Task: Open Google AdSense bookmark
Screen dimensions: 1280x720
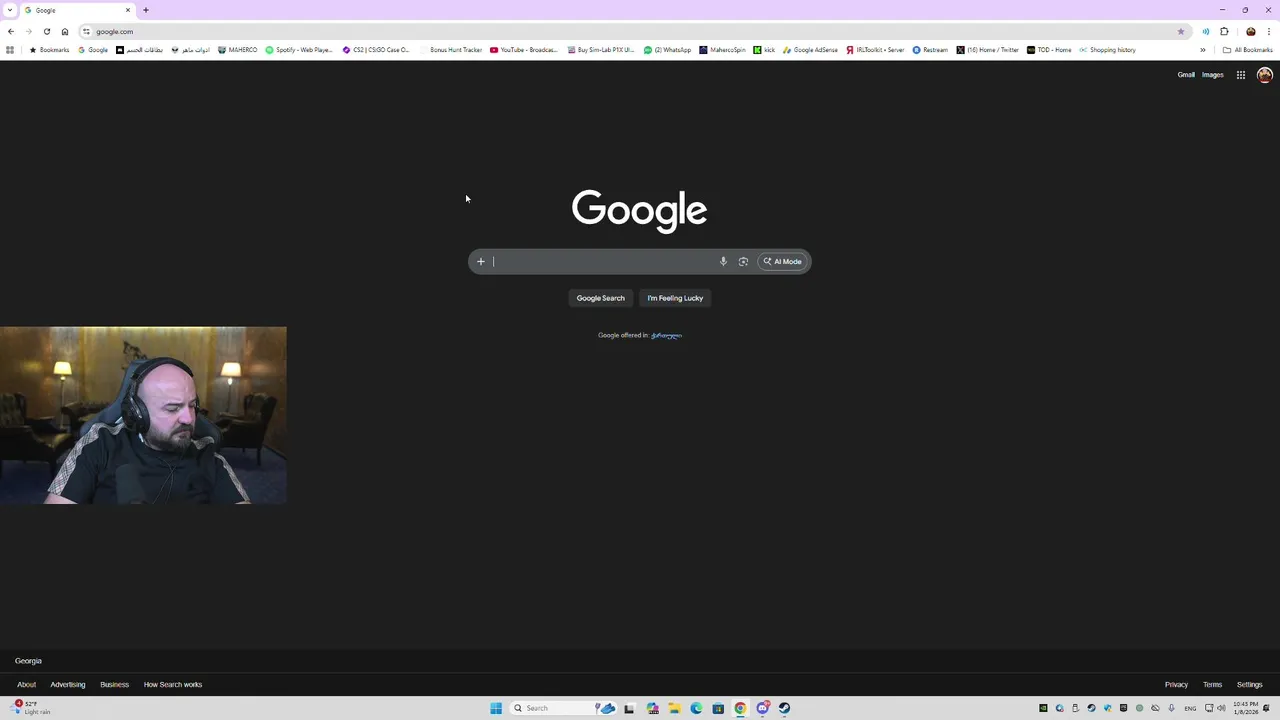Action: 810,50
